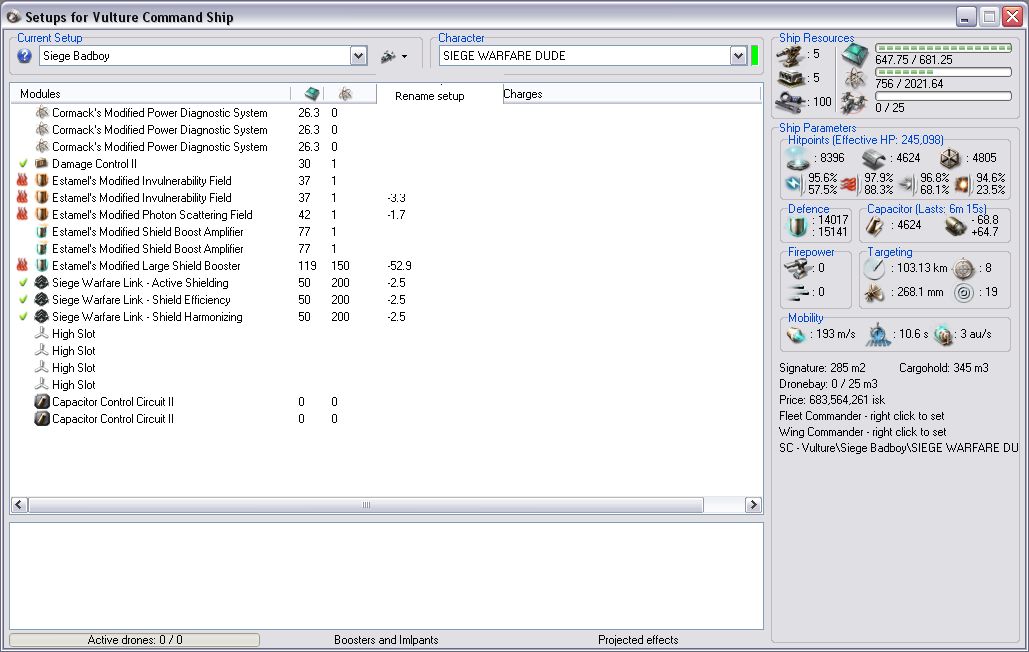Click the calibration resource icon
The width and height of the screenshot is (1029, 652).
coord(790,102)
